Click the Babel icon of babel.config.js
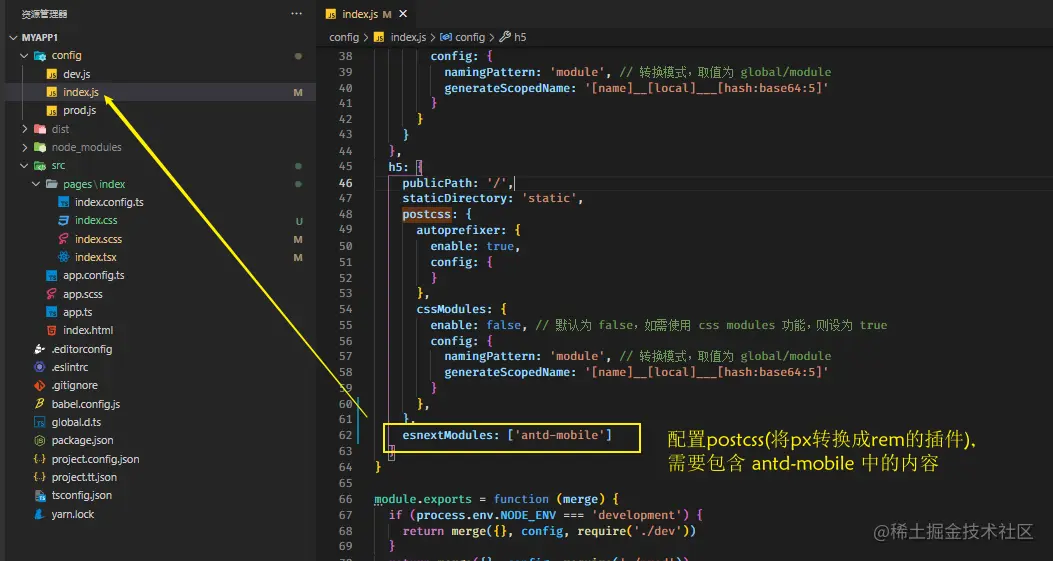 [x=40, y=404]
